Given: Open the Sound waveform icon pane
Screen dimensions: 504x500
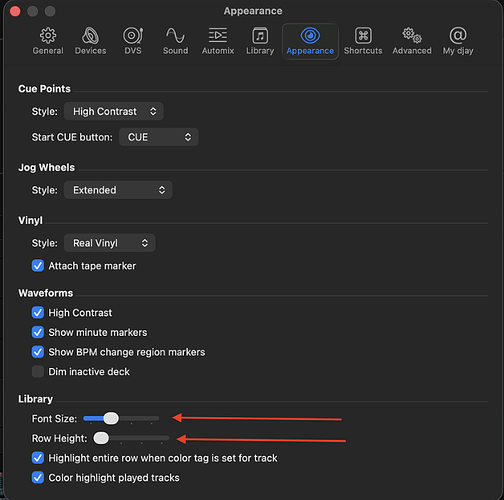Looking at the screenshot, I should (175, 35).
